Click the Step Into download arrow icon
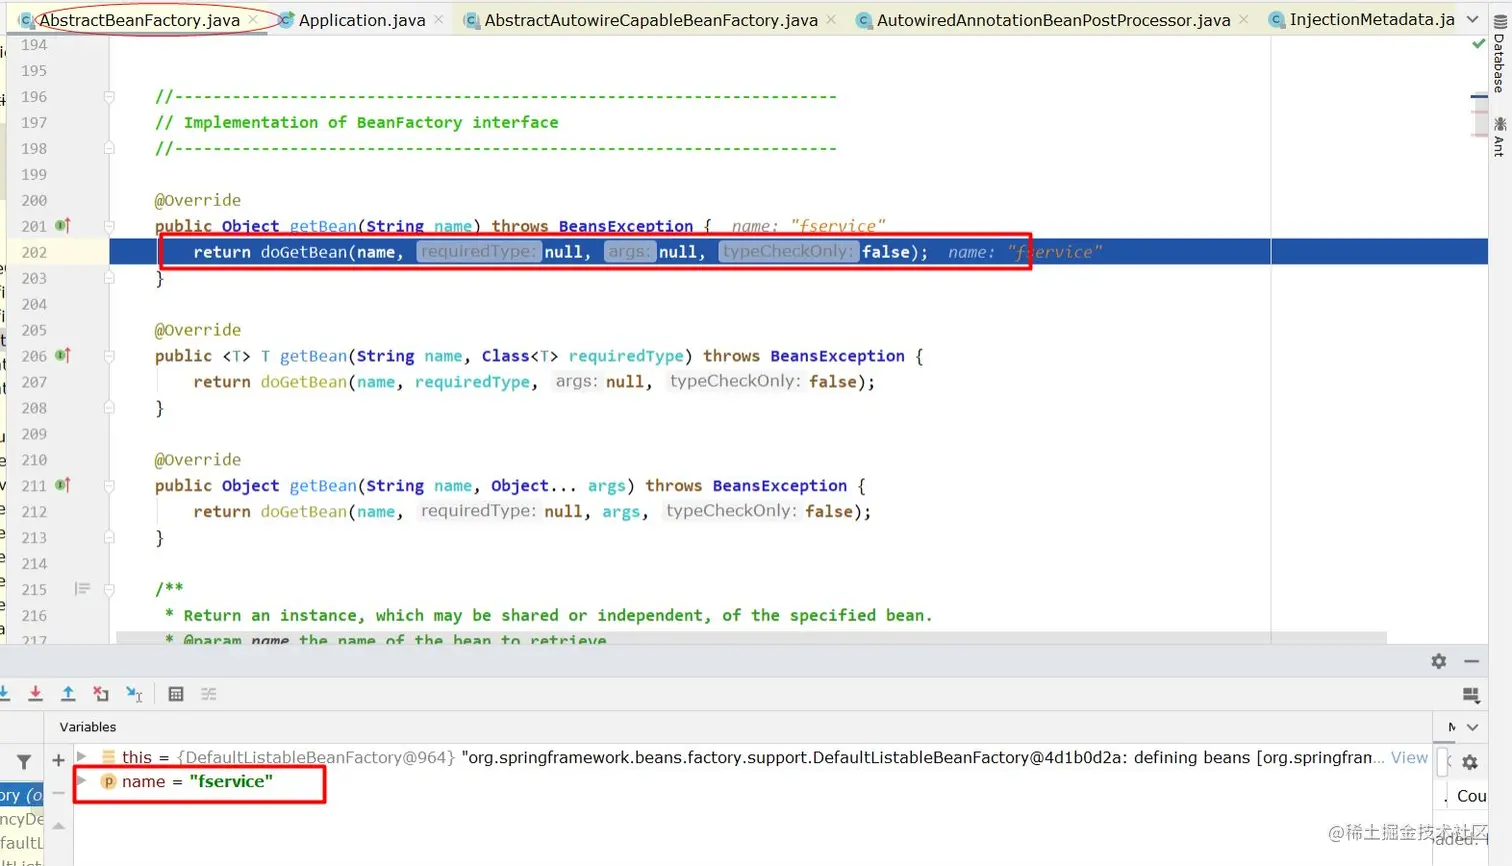The width and height of the screenshot is (1512, 866). (x=4, y=694)
